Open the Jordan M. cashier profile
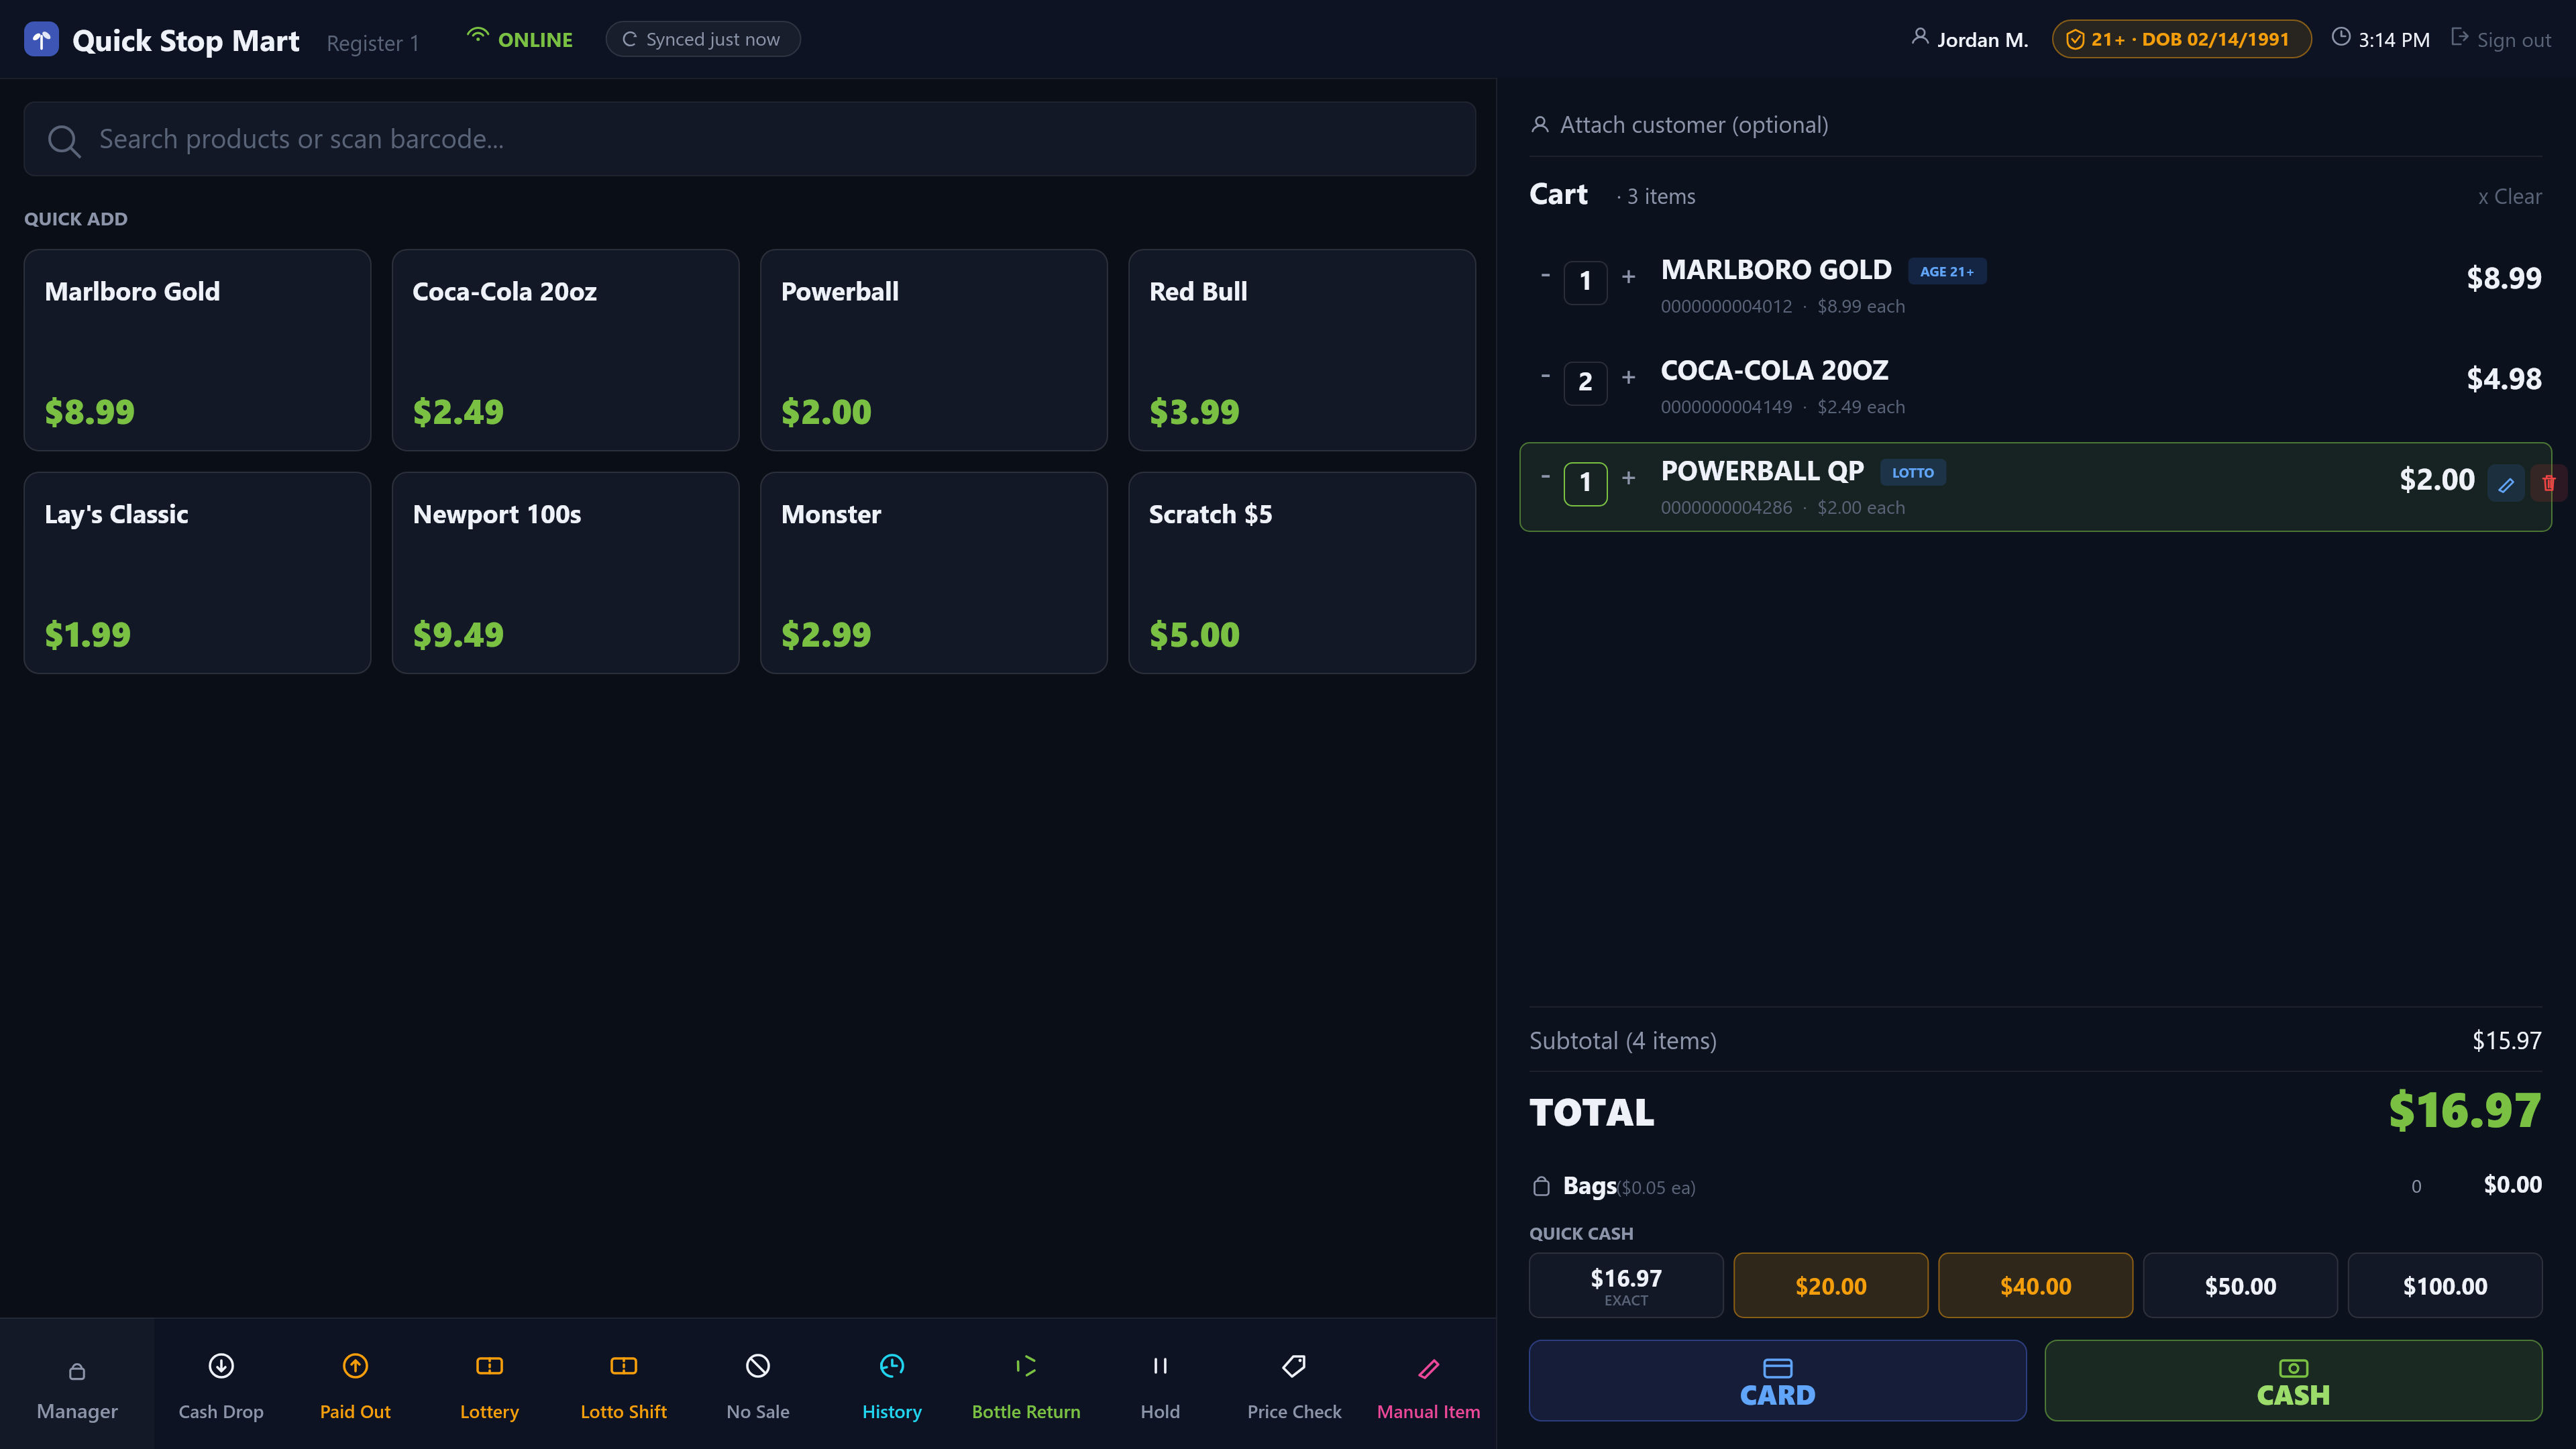 1969,40
